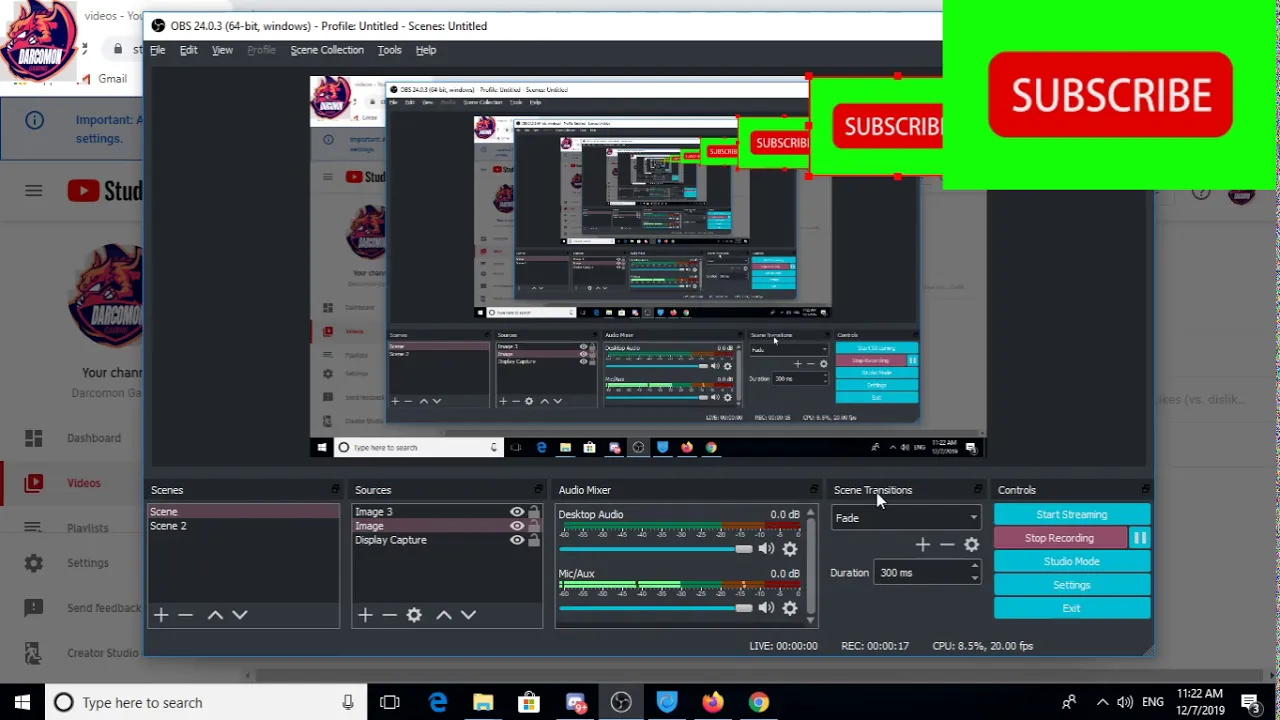This screenshot has height=720, width=1280.
Task: Remove the selected scene using minus icon
Action: pos(185,615)
